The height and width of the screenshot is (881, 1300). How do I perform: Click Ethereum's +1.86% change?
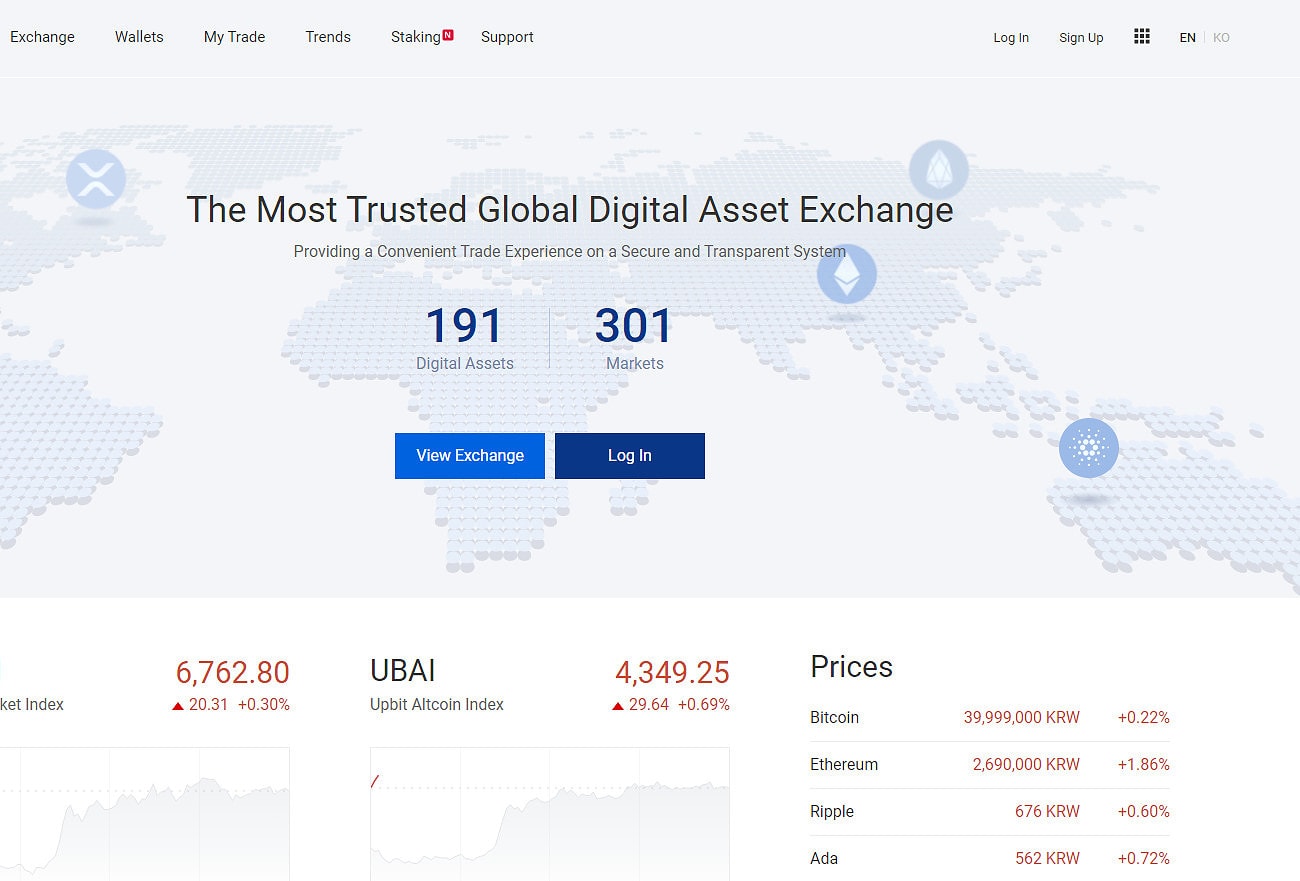(x=1144, y=765)
